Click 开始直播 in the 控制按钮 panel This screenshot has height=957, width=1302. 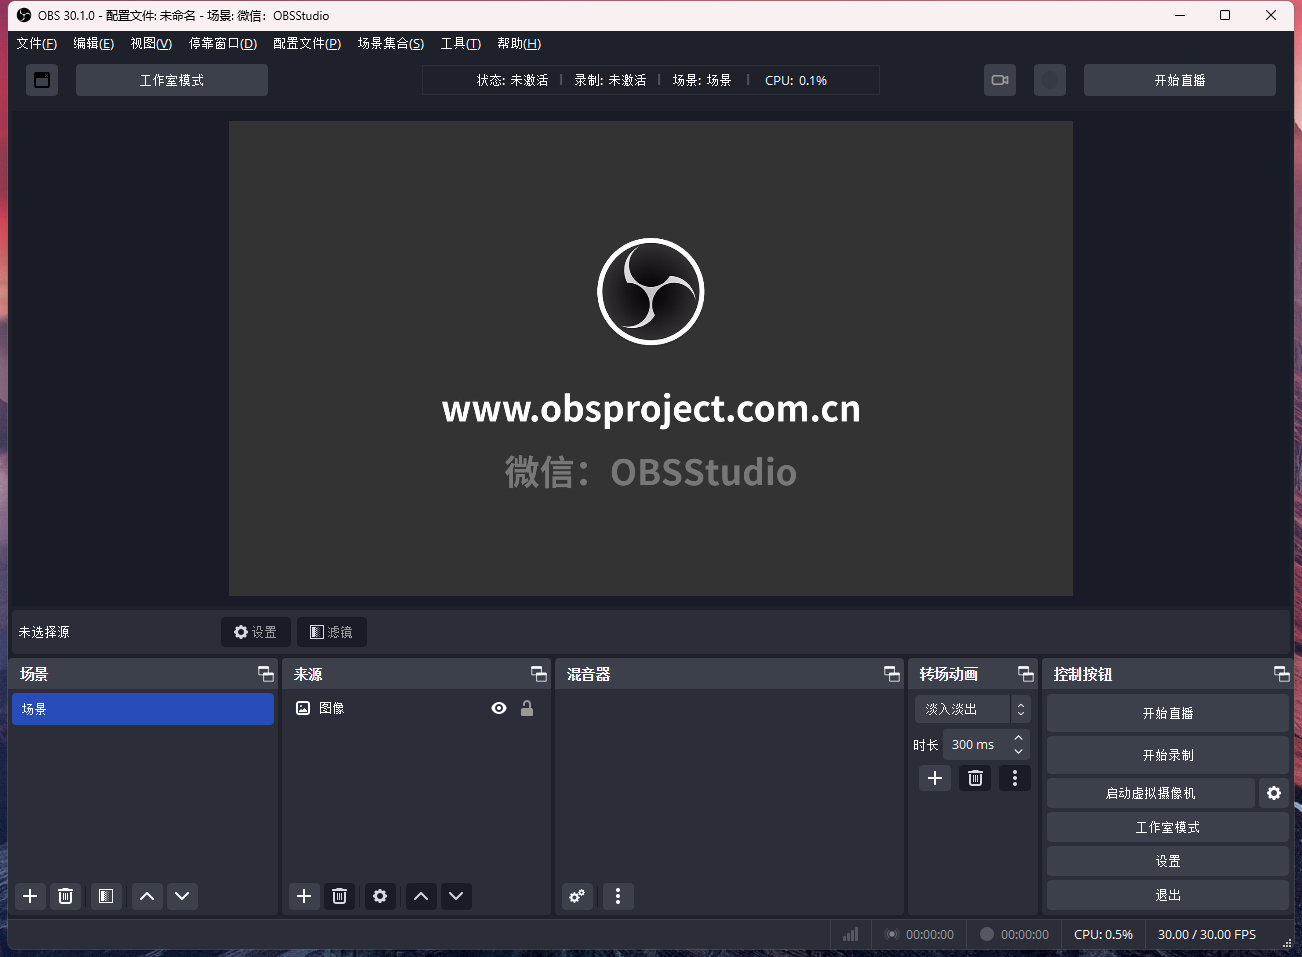coord(1168,713)
